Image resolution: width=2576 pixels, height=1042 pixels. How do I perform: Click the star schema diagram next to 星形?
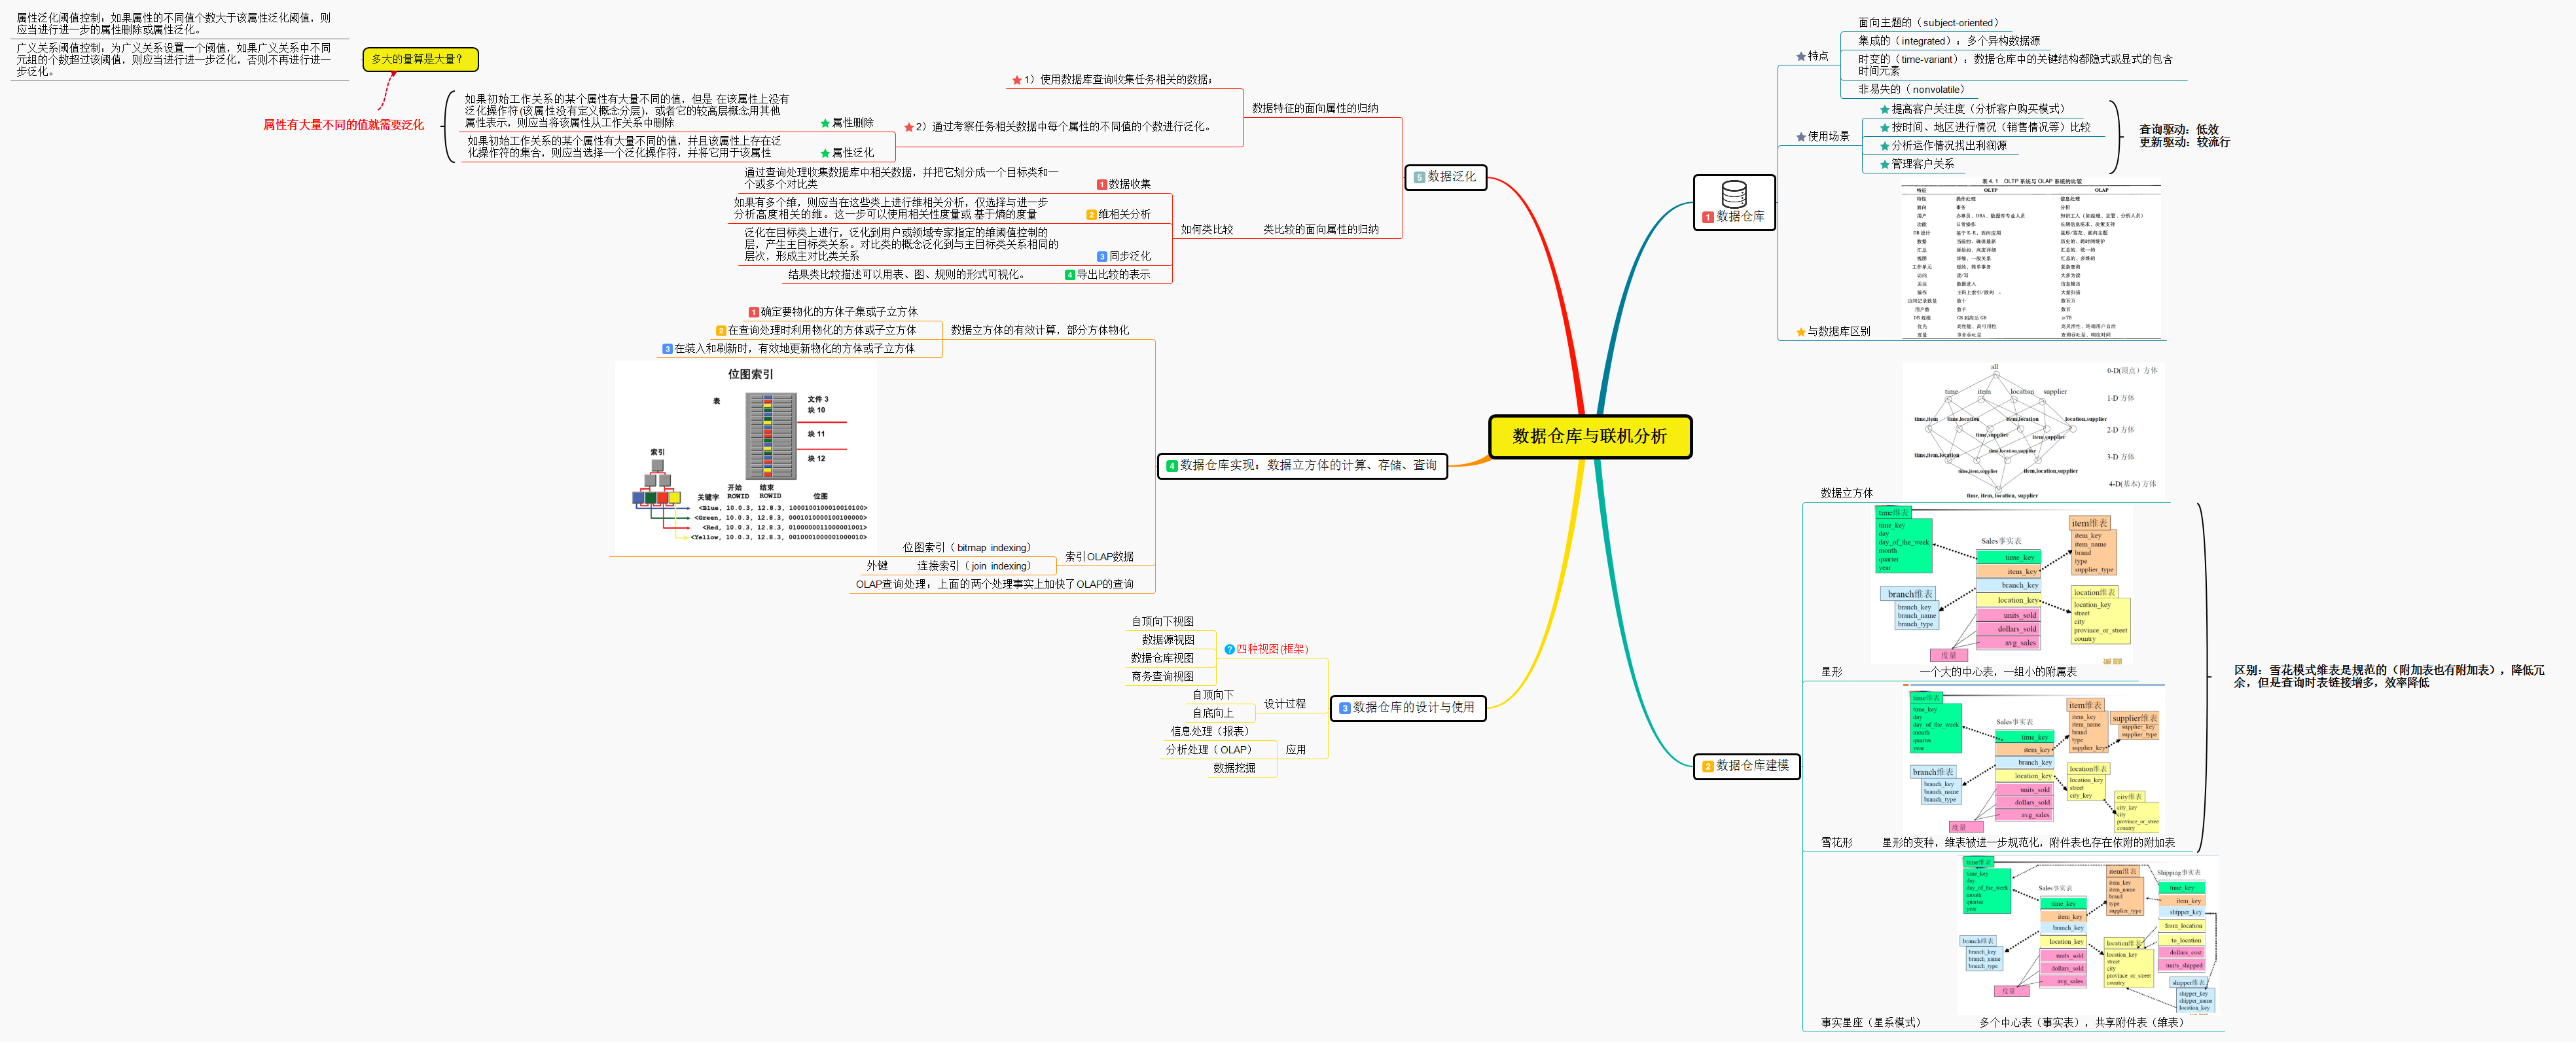pyautogui.click(x=2001, y=584)
